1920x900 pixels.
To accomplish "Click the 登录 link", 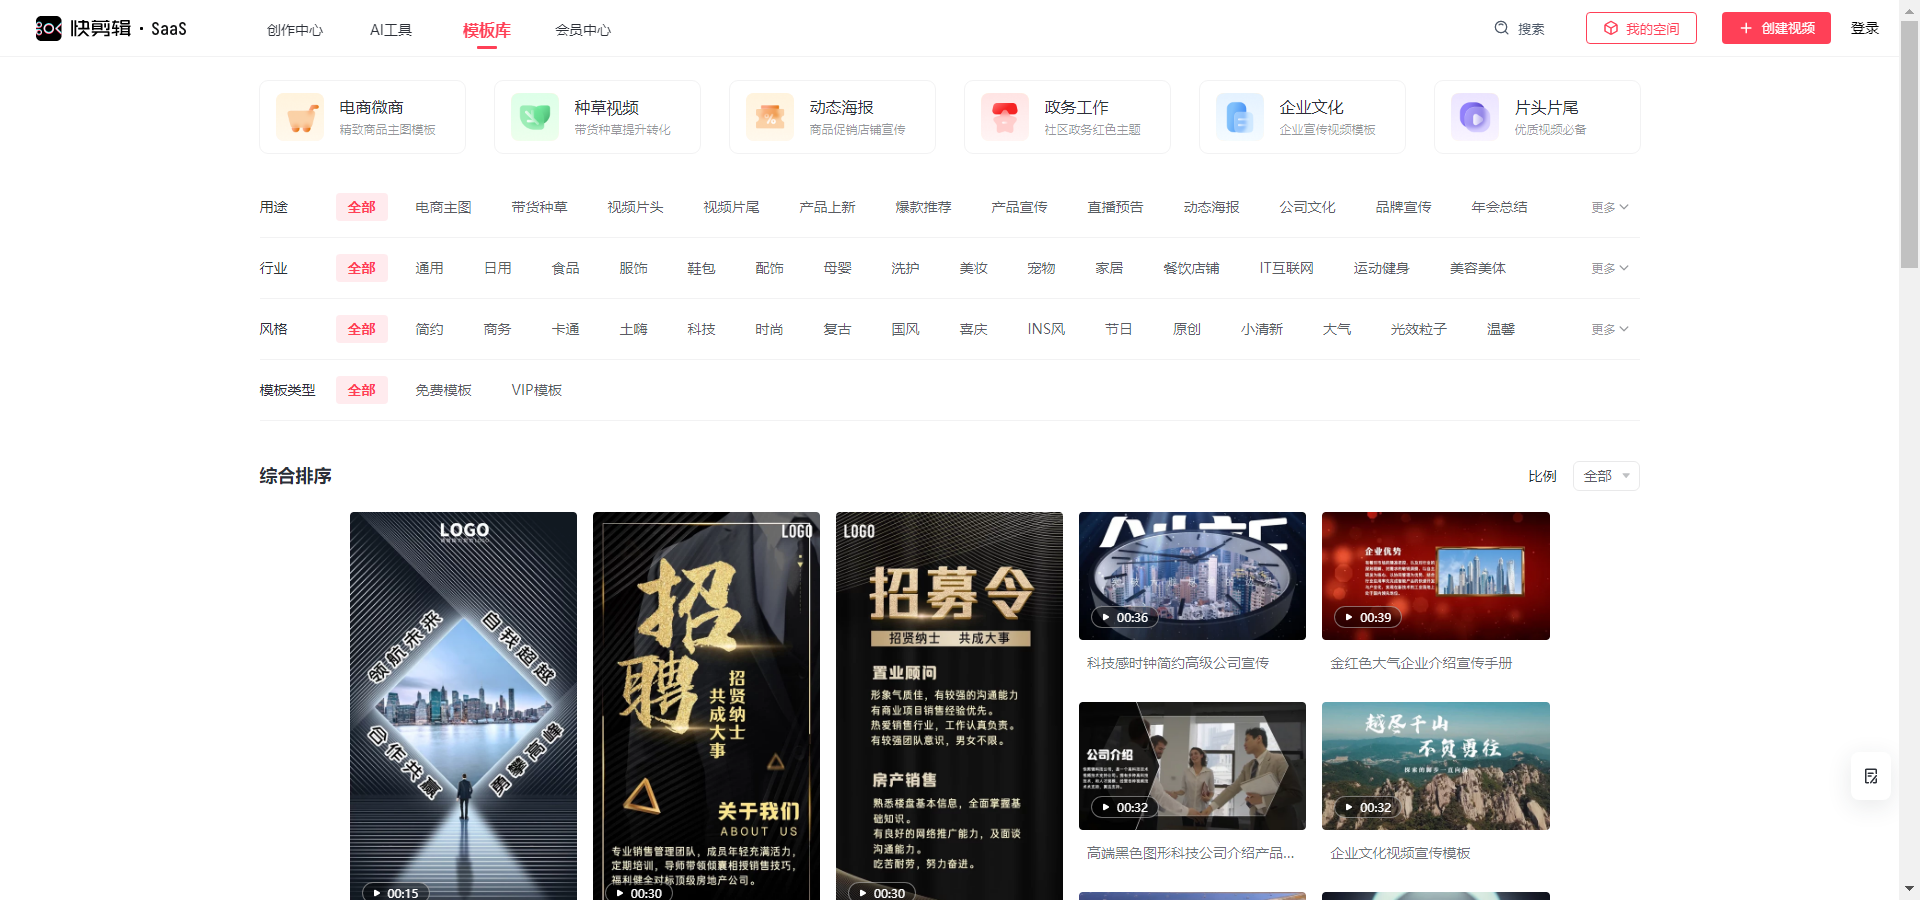I will pyautogui.click(x=1865, y=28).
